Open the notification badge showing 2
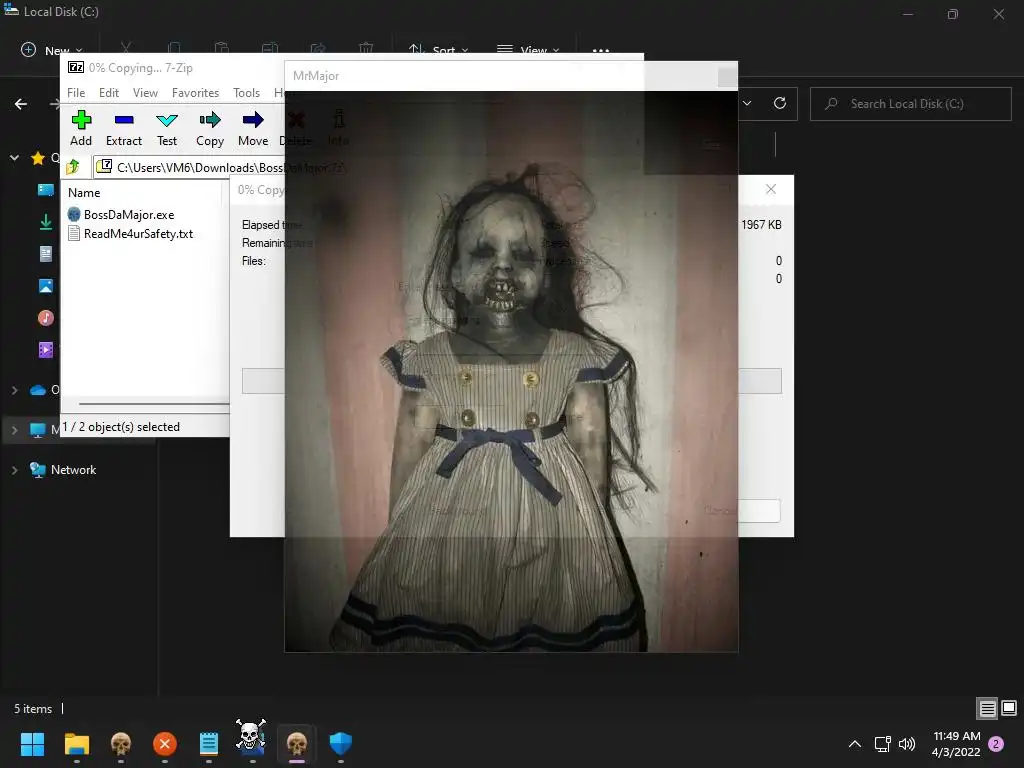The height and width of the screenshot is (768, 1024). (x=996, y=744)
